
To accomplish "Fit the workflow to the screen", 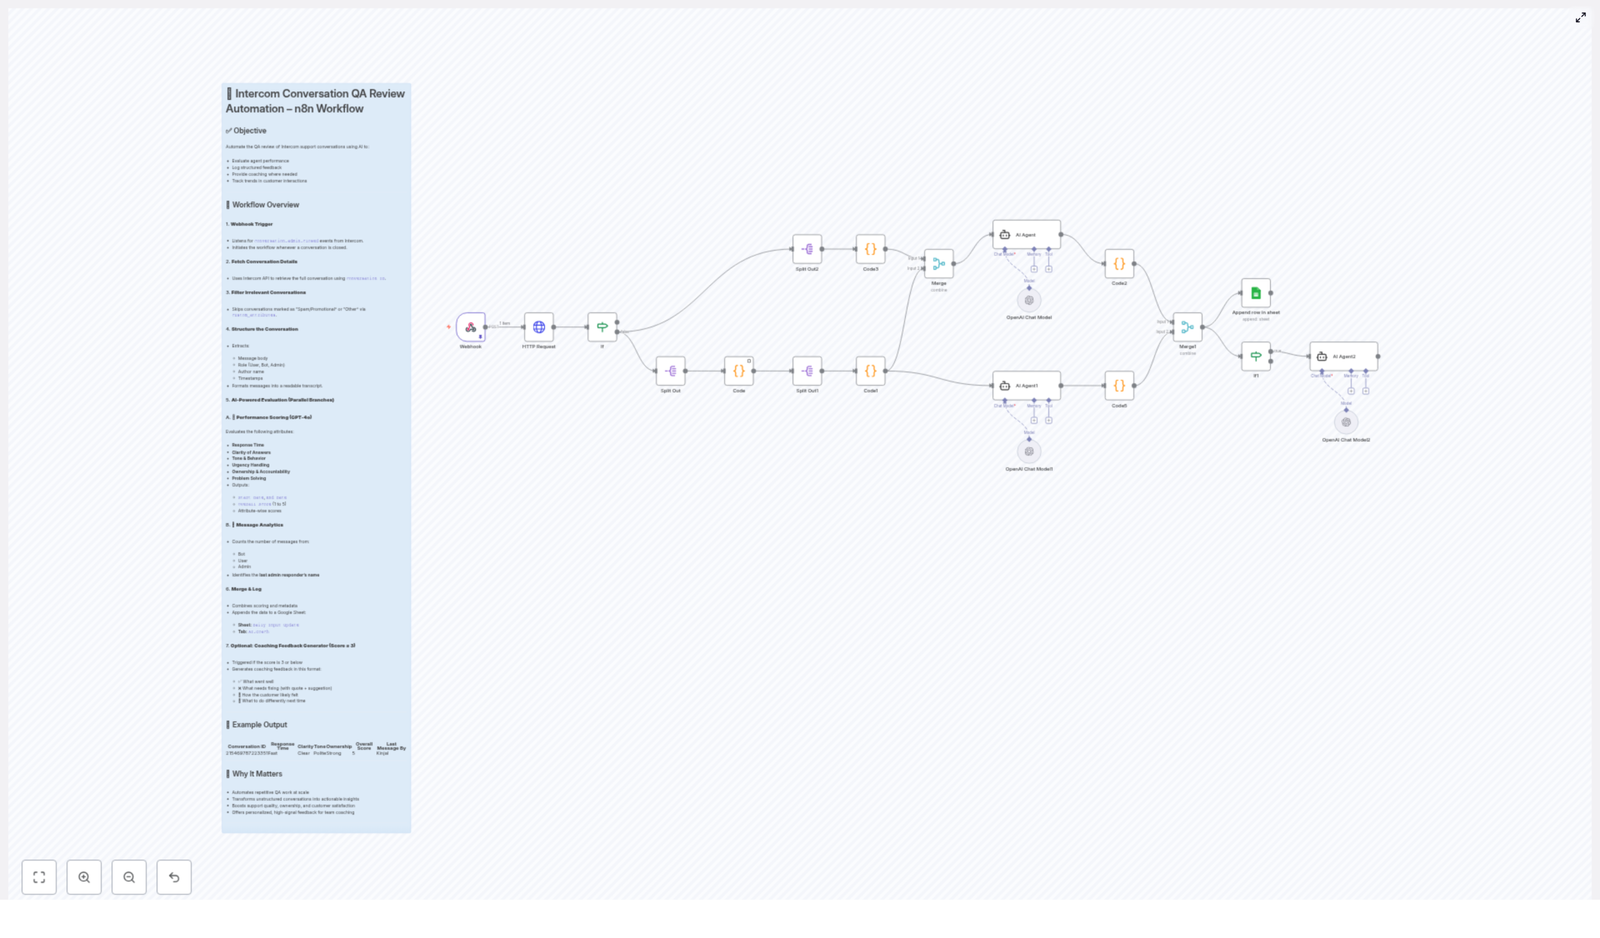I will coord(39,877).
